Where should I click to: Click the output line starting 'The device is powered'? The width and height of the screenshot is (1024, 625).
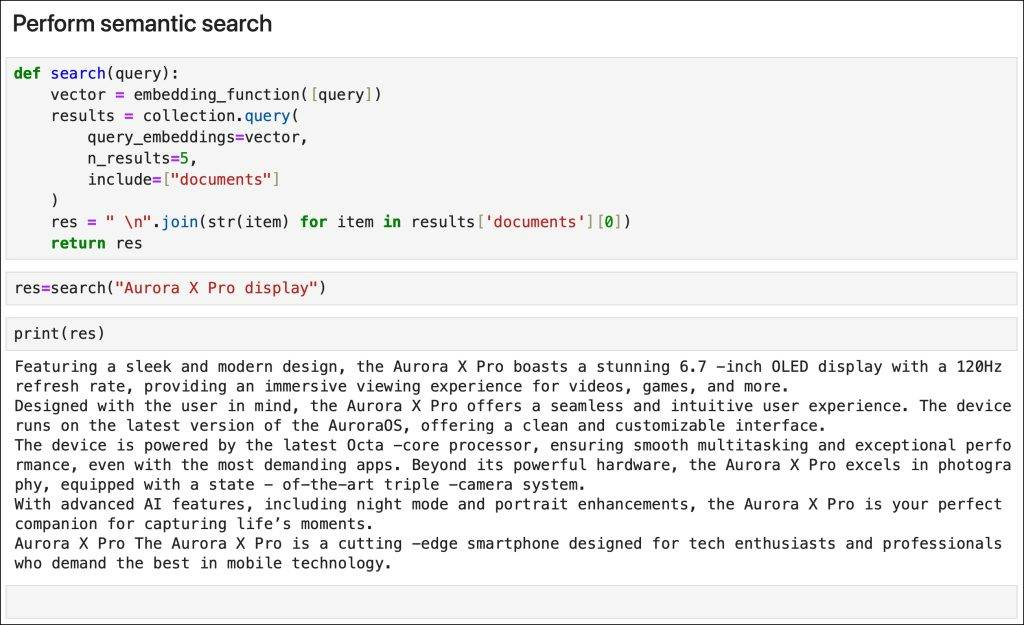coord(513,445)
